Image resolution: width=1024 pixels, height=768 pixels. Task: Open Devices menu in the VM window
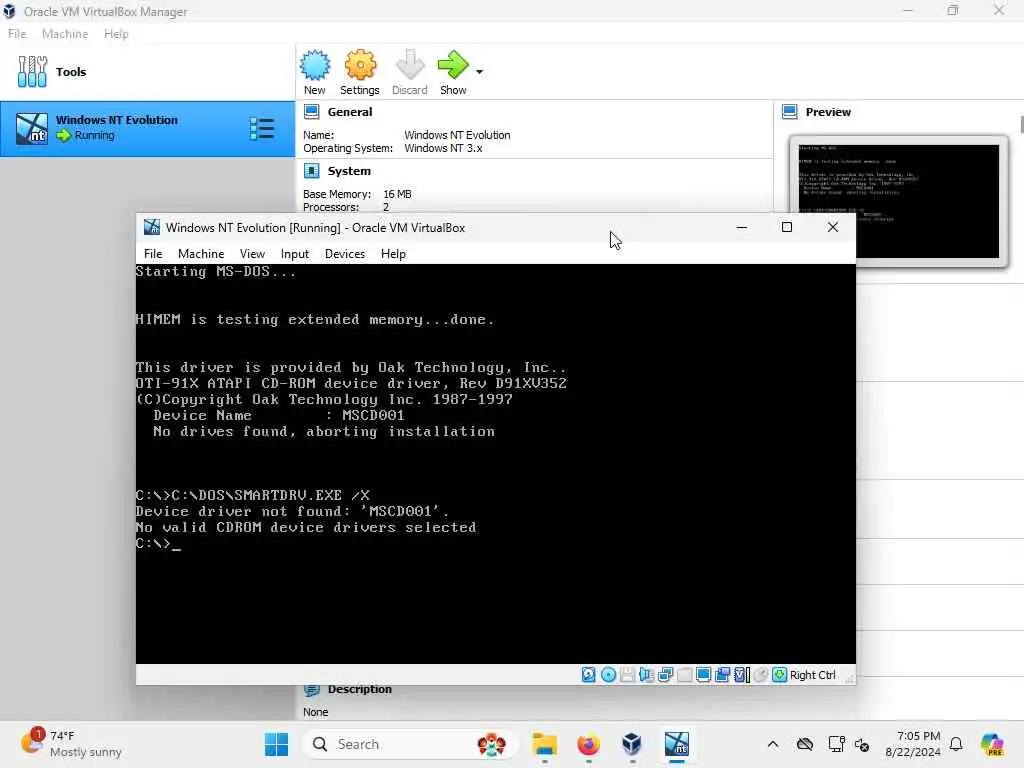(x=345, y=254)
